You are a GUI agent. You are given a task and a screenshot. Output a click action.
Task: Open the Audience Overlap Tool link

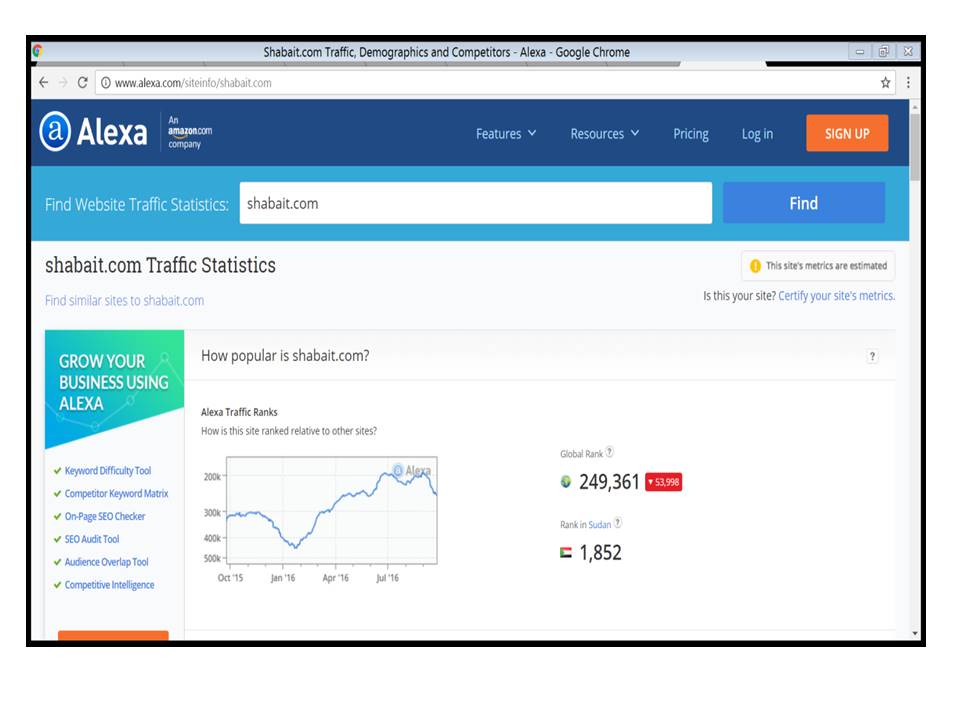[x=107, y=562]
